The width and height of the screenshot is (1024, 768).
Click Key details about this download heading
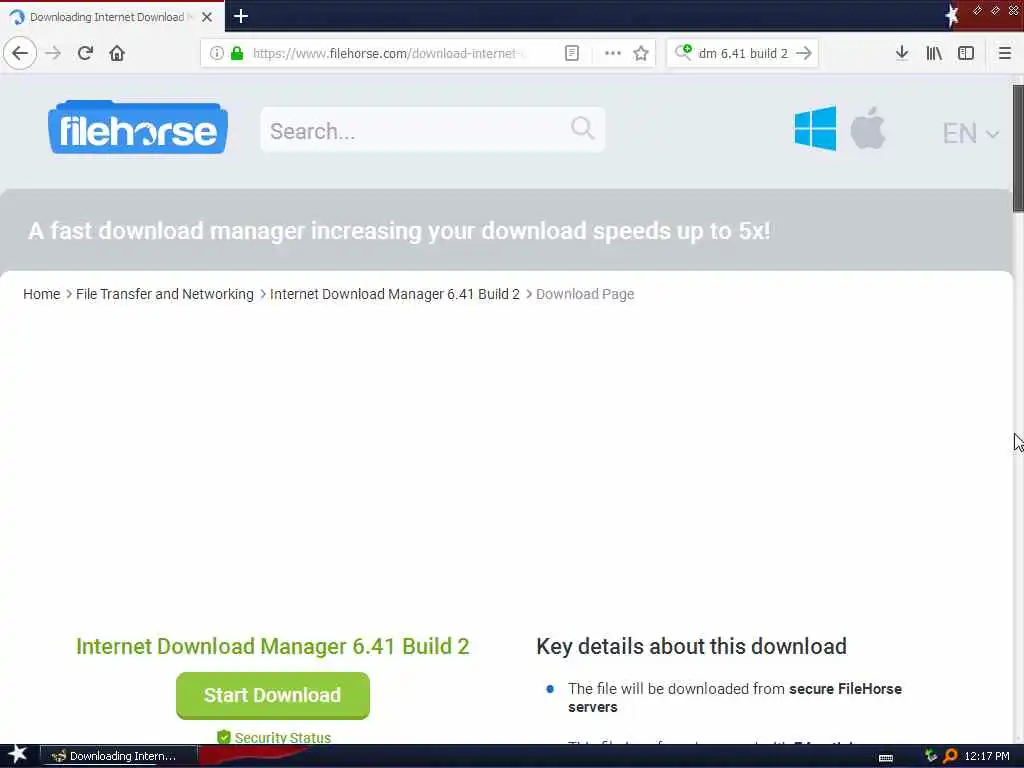click(691, 646)
